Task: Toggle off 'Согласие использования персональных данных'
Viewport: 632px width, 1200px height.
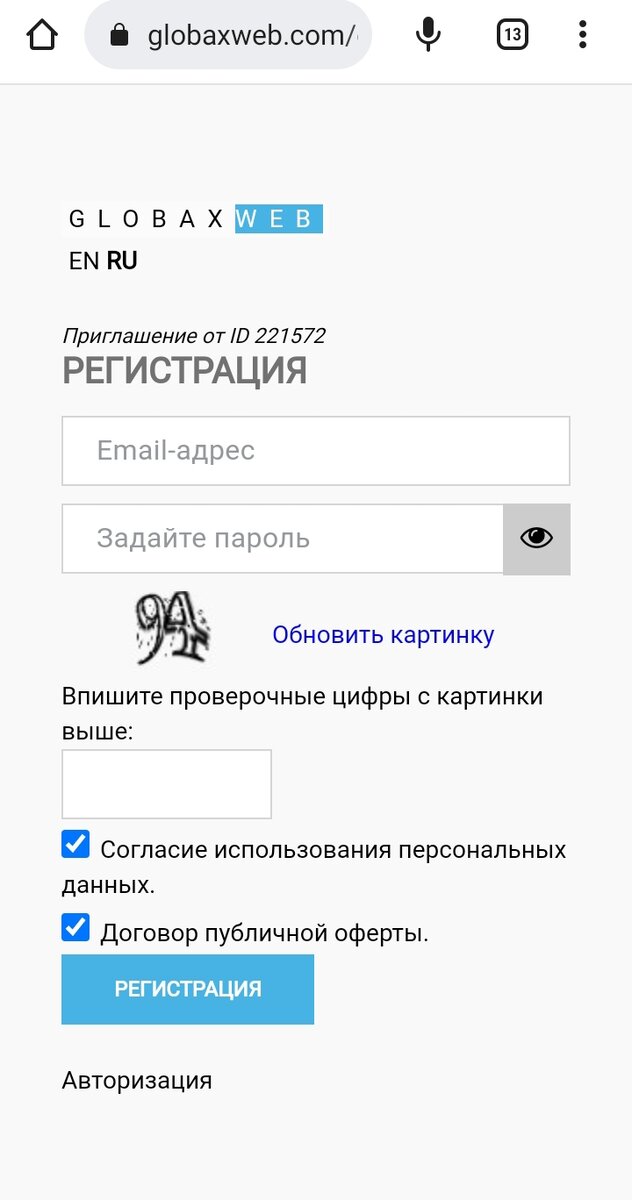Action: click(75, 844)
